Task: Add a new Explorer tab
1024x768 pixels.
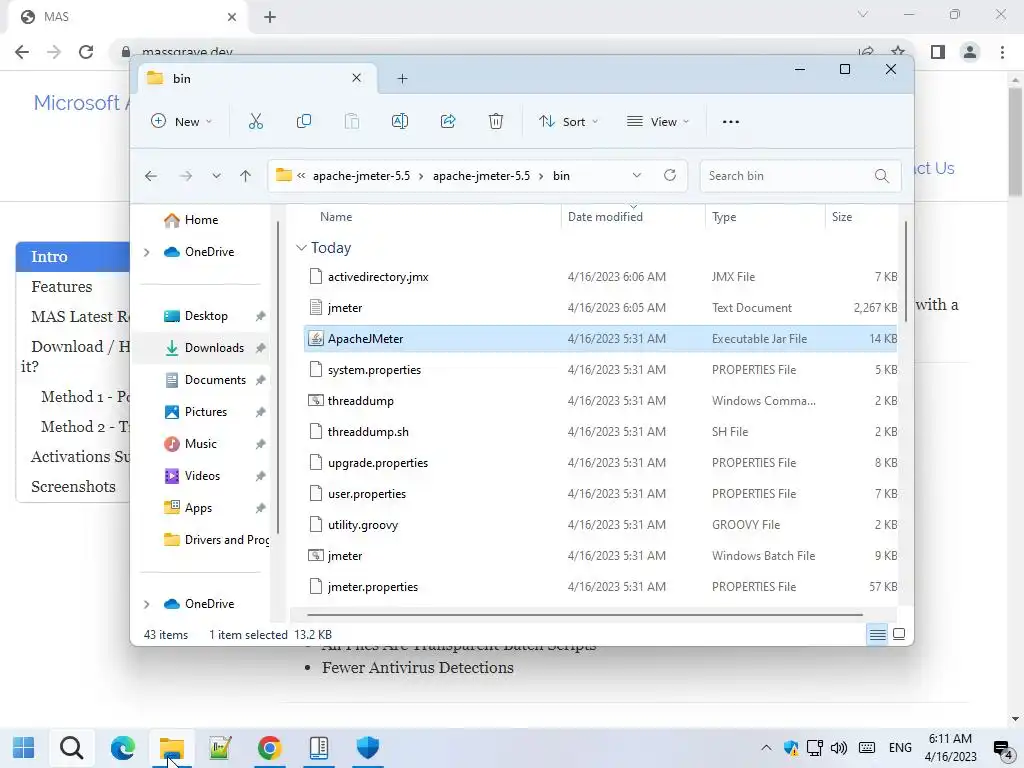Action: click(402, 78)
